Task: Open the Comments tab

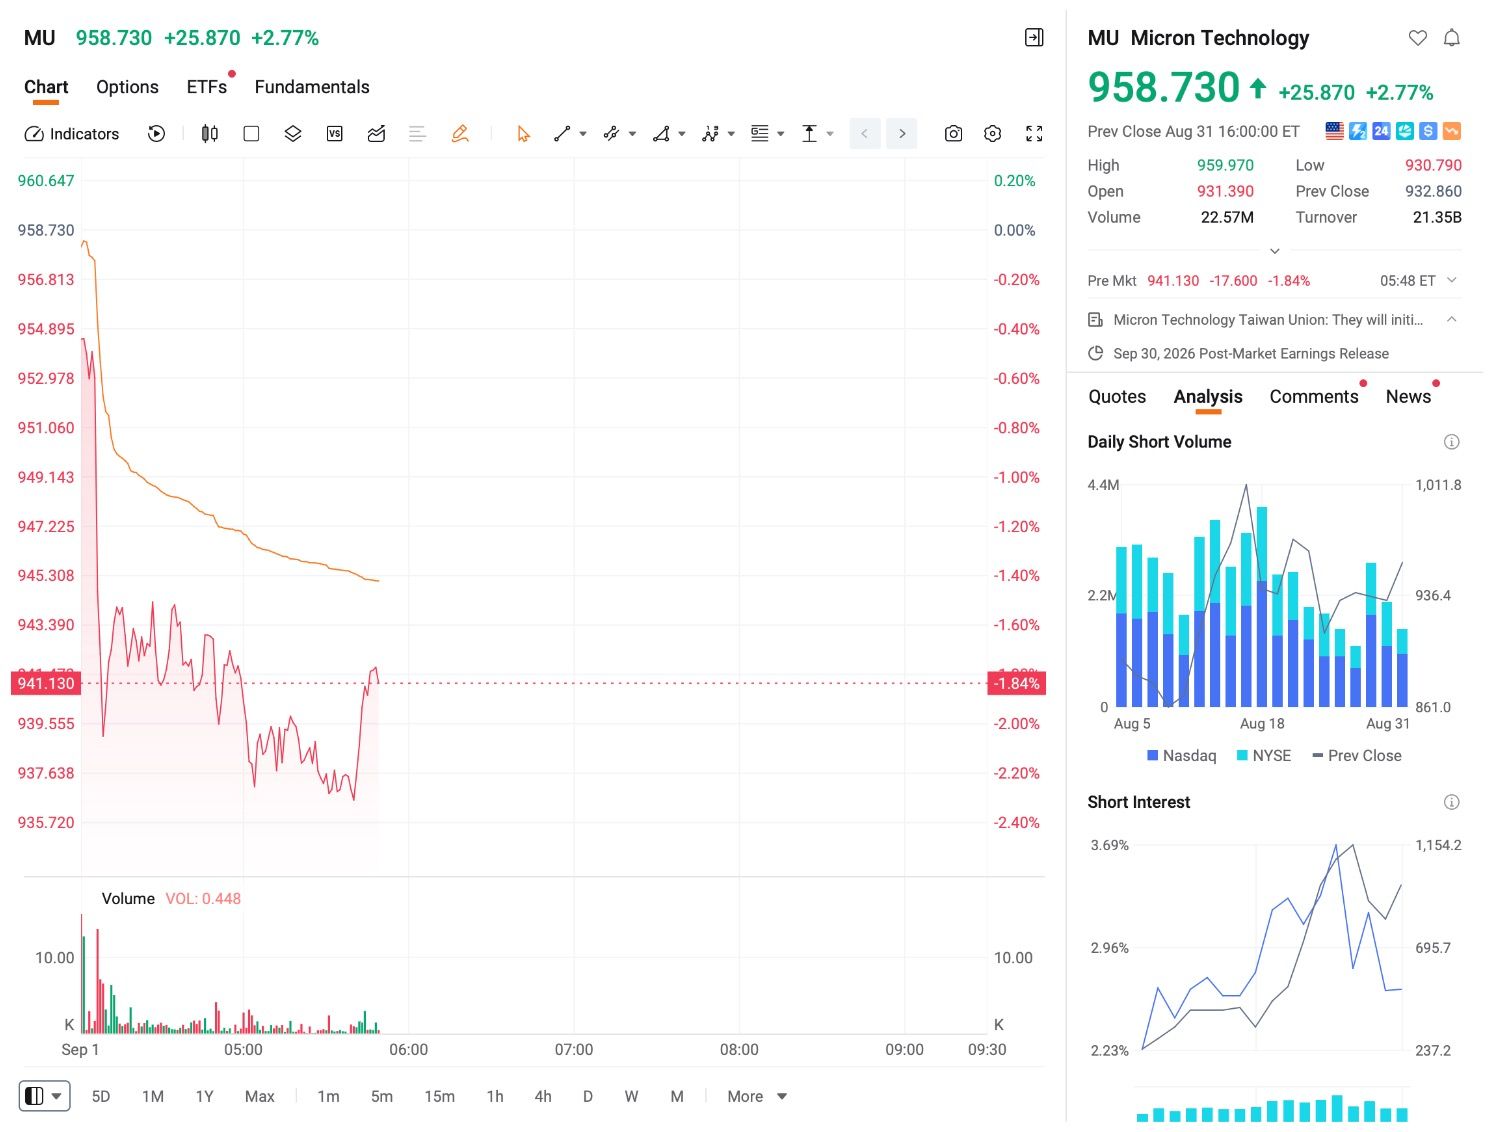Action: point(1314,397)
